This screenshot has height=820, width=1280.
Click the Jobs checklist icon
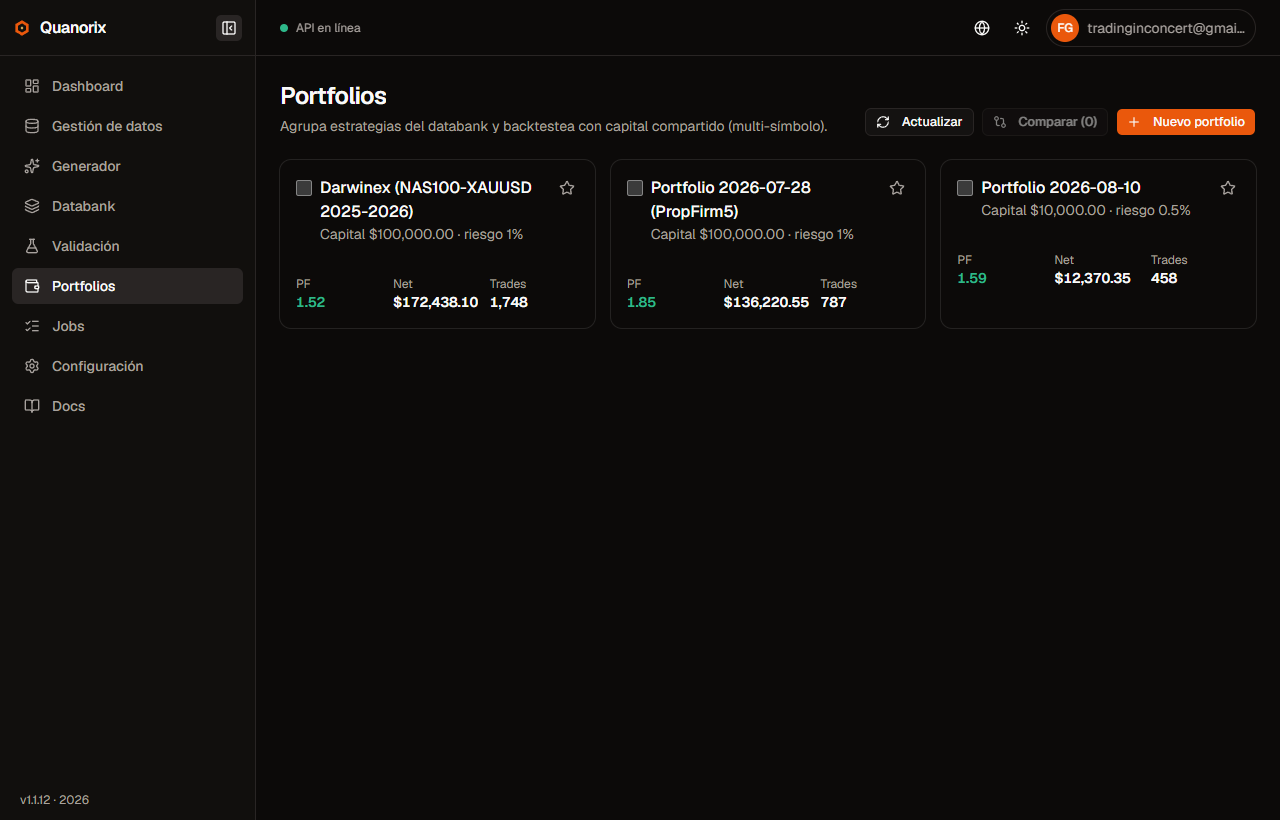point(32,326)
